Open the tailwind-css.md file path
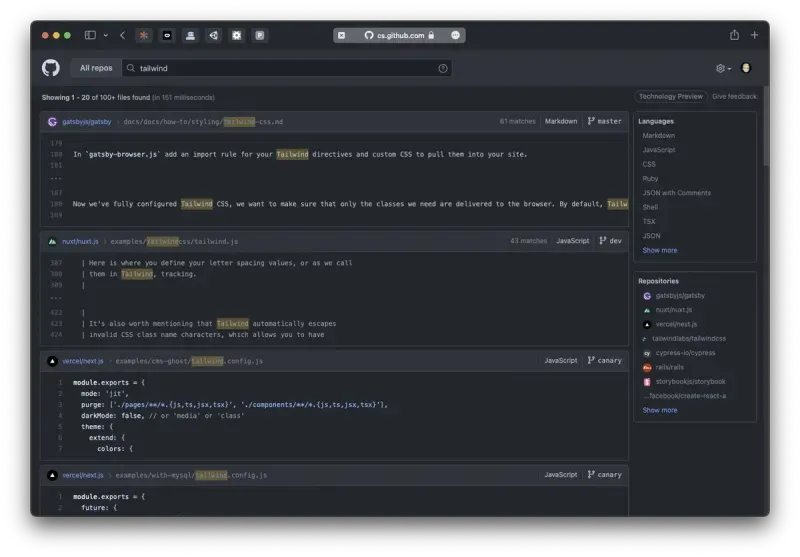 click(x=203, y=122)
